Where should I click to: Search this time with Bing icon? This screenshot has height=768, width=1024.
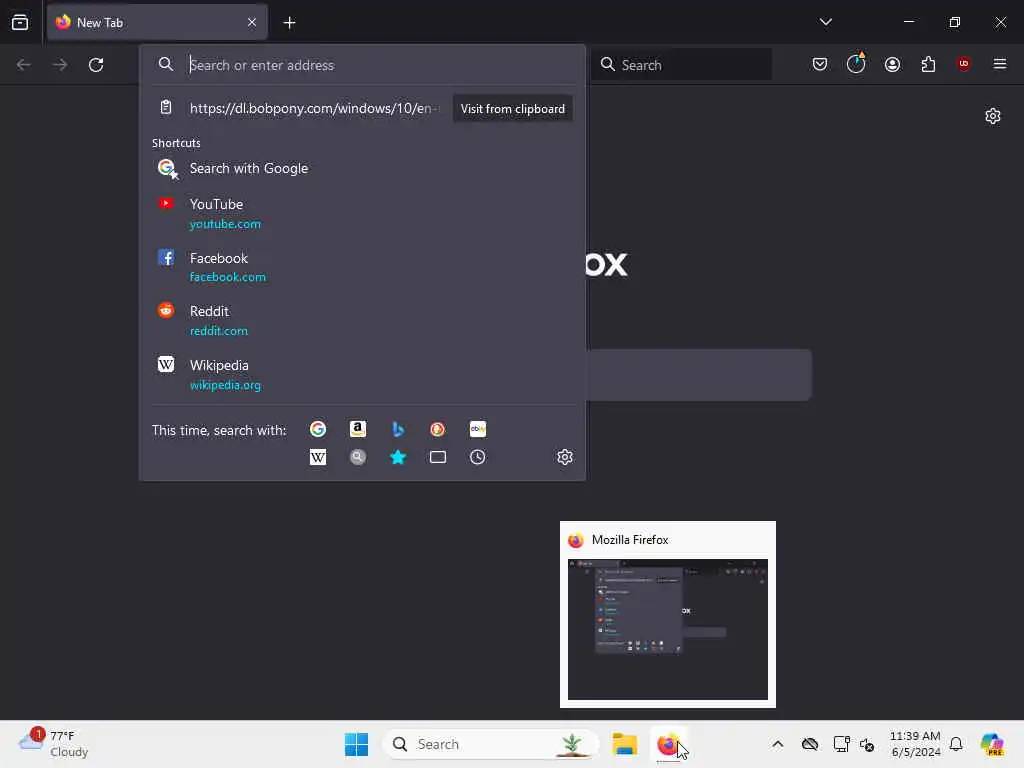click(x=398, y=429)
